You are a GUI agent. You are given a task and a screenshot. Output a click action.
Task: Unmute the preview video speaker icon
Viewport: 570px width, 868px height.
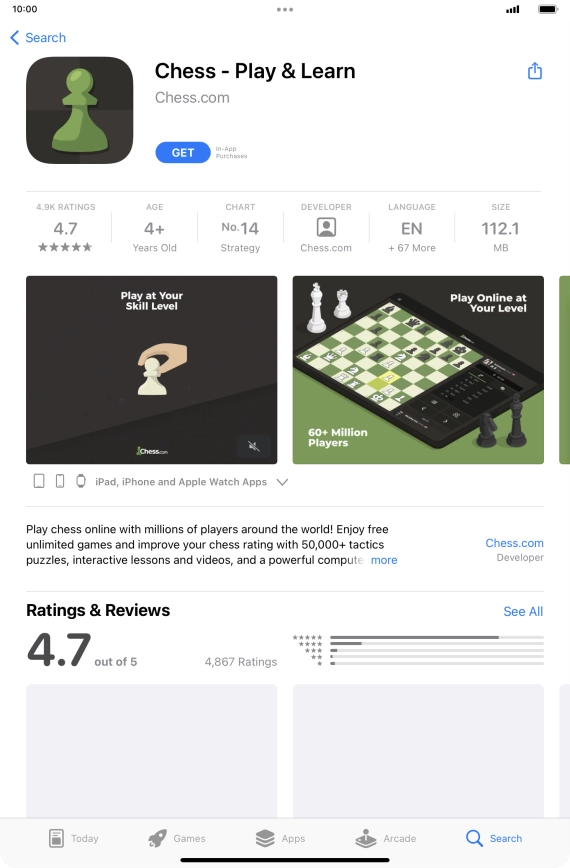pyautogui.click(x=254, y=446)
